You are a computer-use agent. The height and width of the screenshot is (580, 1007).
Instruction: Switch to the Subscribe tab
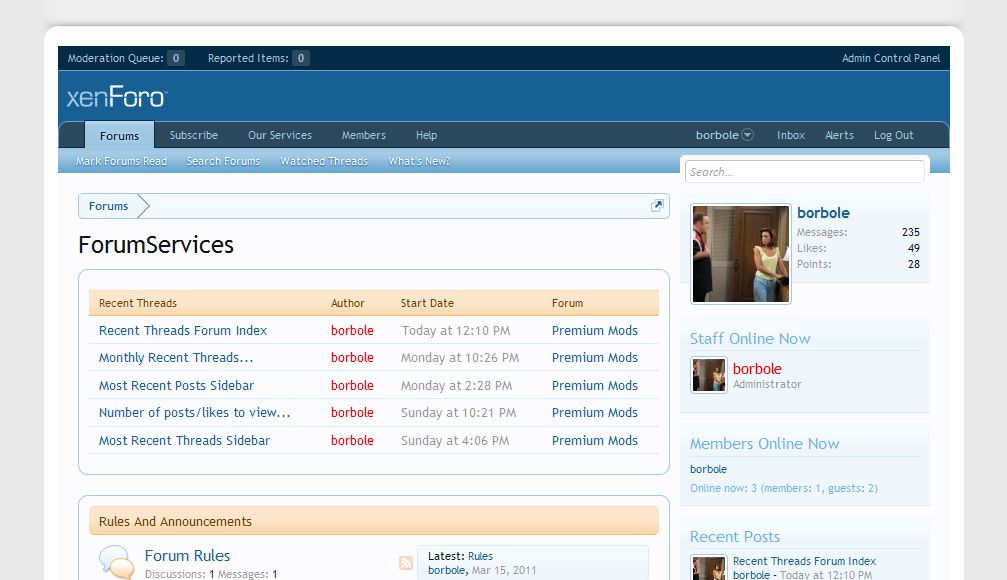tap(193, 135)
